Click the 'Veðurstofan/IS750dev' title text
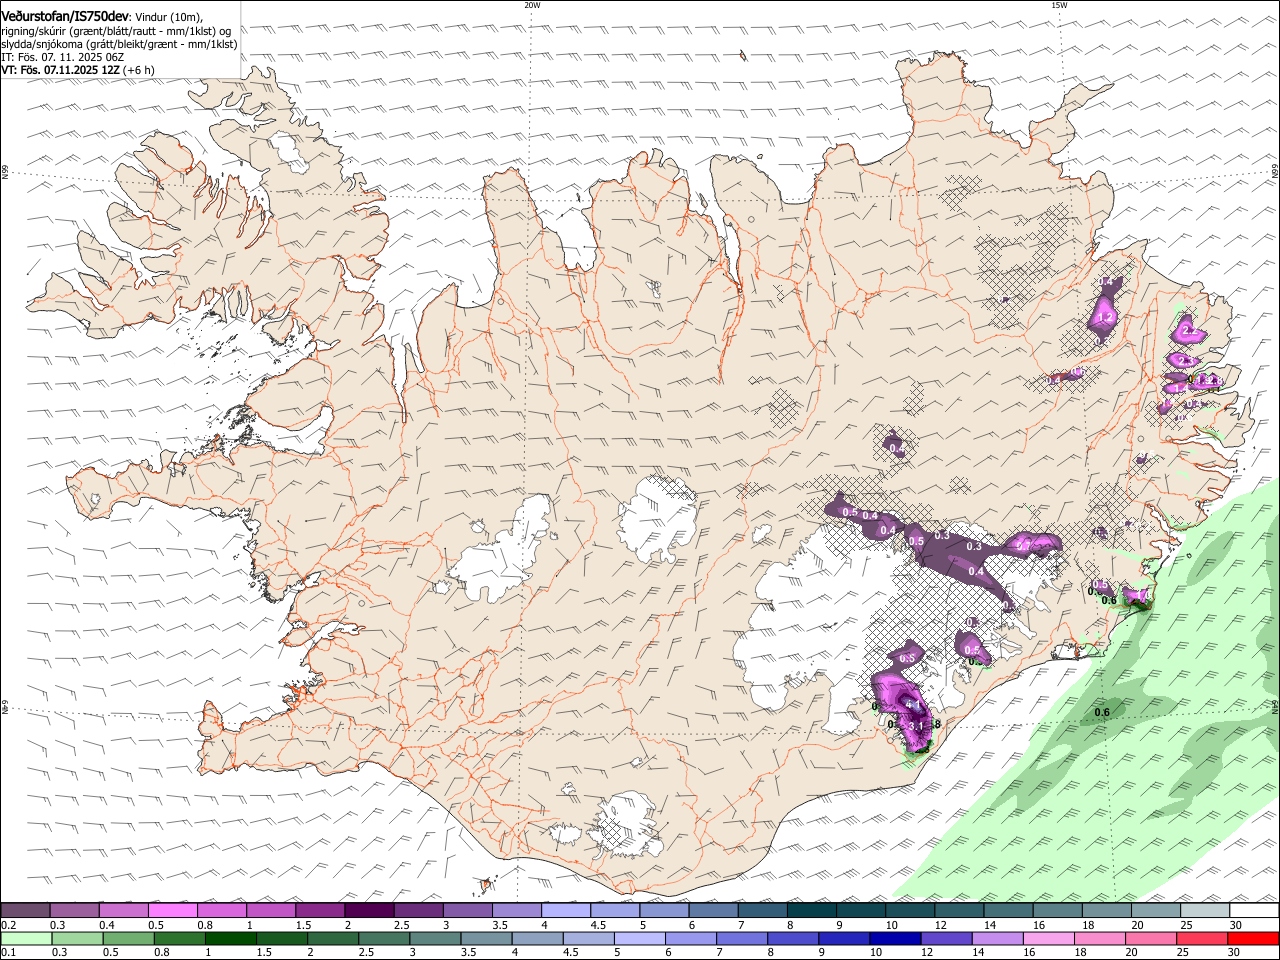The image size is (1280, 960). click(66, 17)
